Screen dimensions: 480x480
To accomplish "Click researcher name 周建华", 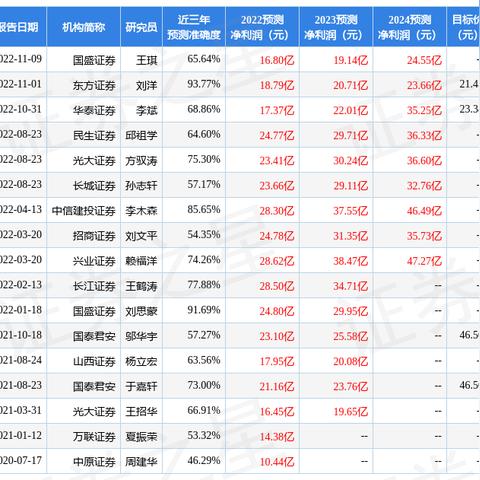I will coord(141,462).
